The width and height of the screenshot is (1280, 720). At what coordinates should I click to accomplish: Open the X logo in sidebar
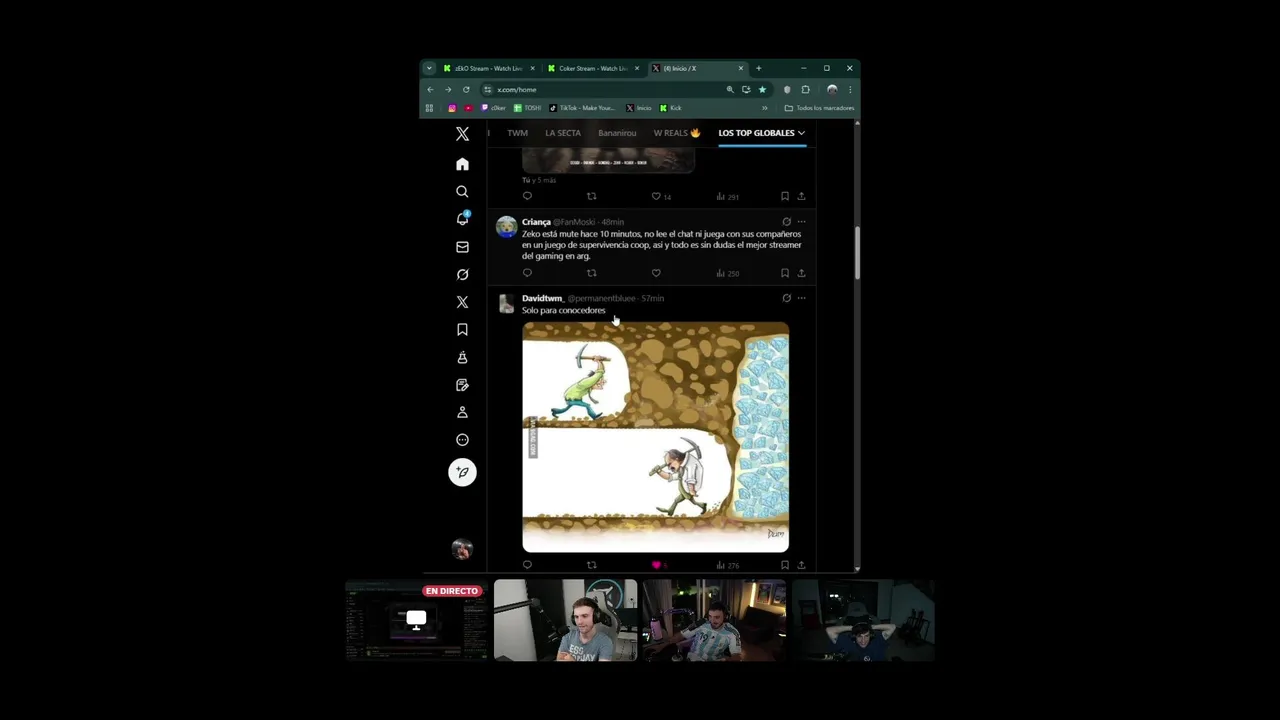coord(462,134)
